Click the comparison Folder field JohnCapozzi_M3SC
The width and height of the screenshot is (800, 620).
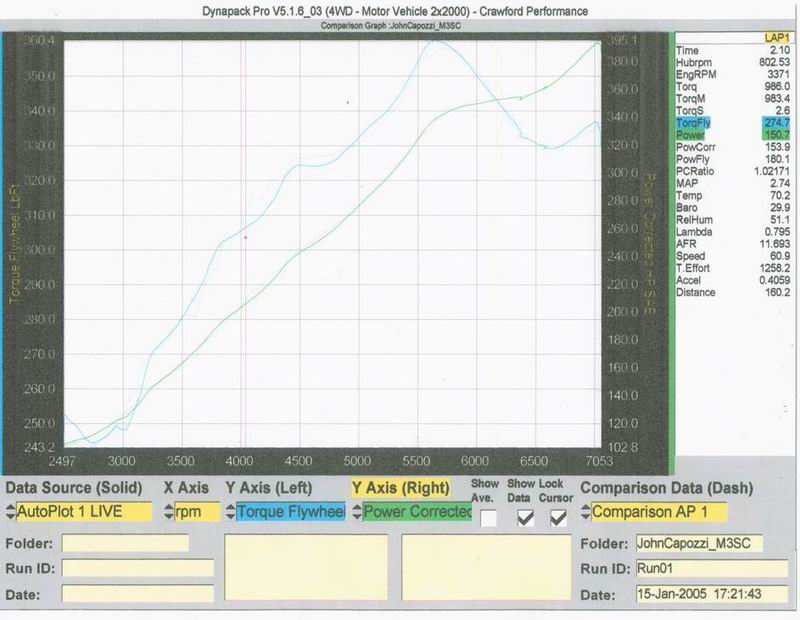coord(699,543)
